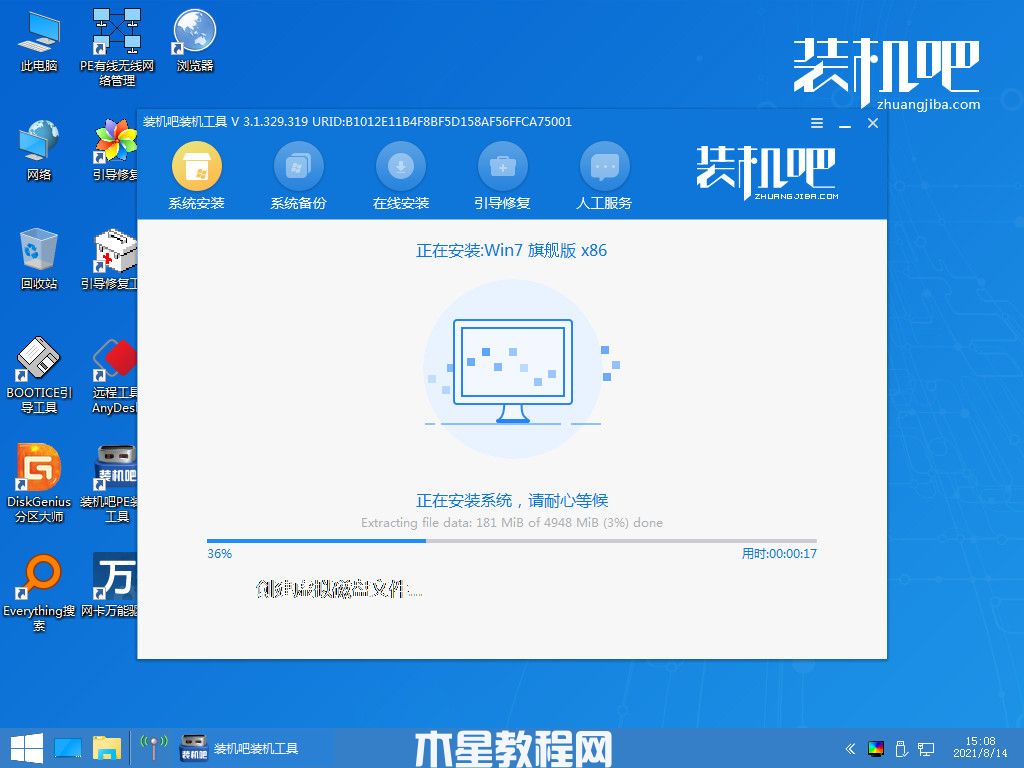The image size is (1024, 768).
Task: Select 装机吧装机工具 taskbar button
Action: click(x=240, y=748)
